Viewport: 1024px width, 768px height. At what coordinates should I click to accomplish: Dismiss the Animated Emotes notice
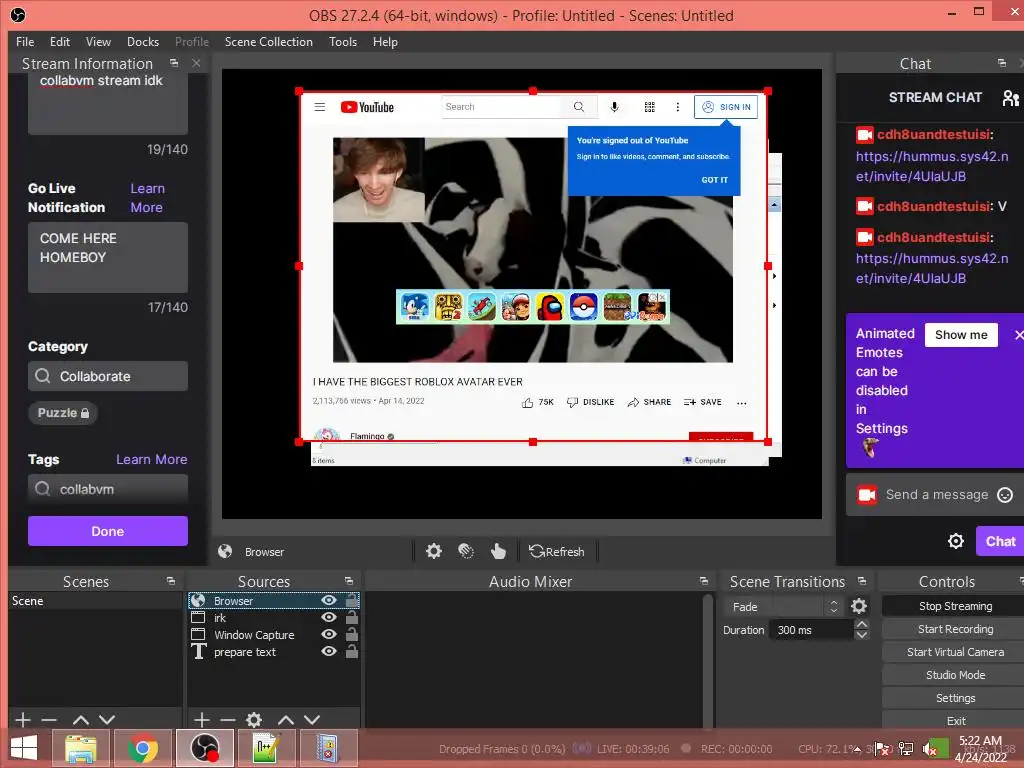1018,334
